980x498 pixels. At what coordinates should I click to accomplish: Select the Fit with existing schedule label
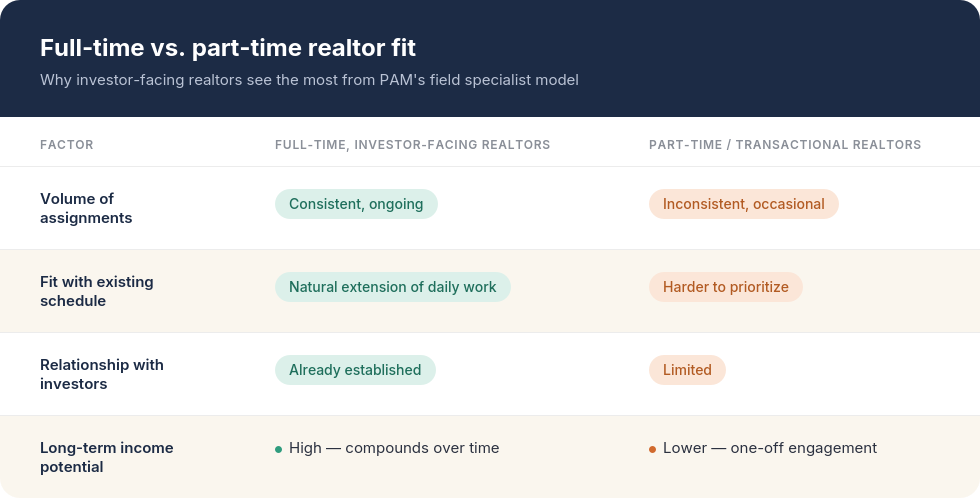click(97, 291)
